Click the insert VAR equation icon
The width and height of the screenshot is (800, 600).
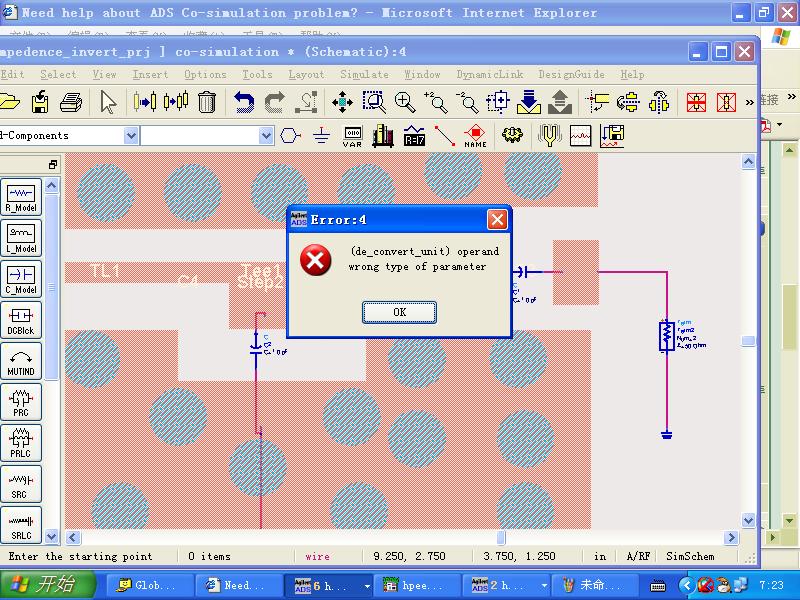coord(352,137)
